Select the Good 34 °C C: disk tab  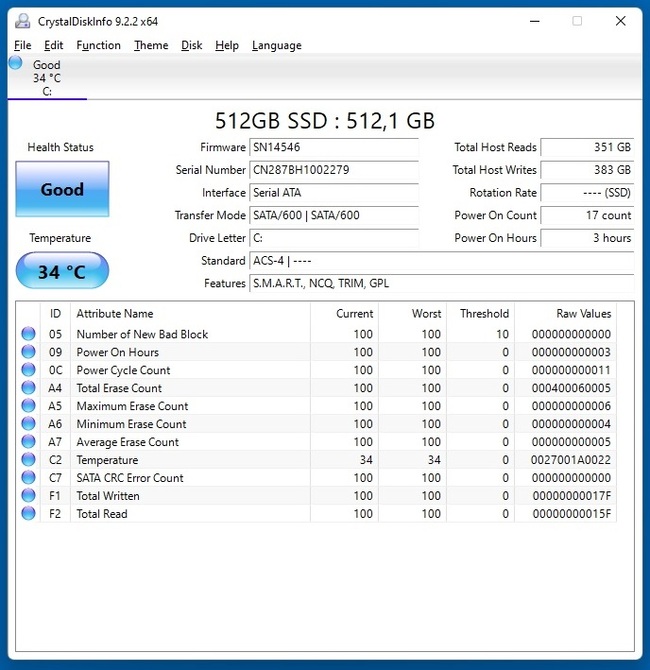coord(46,78)
